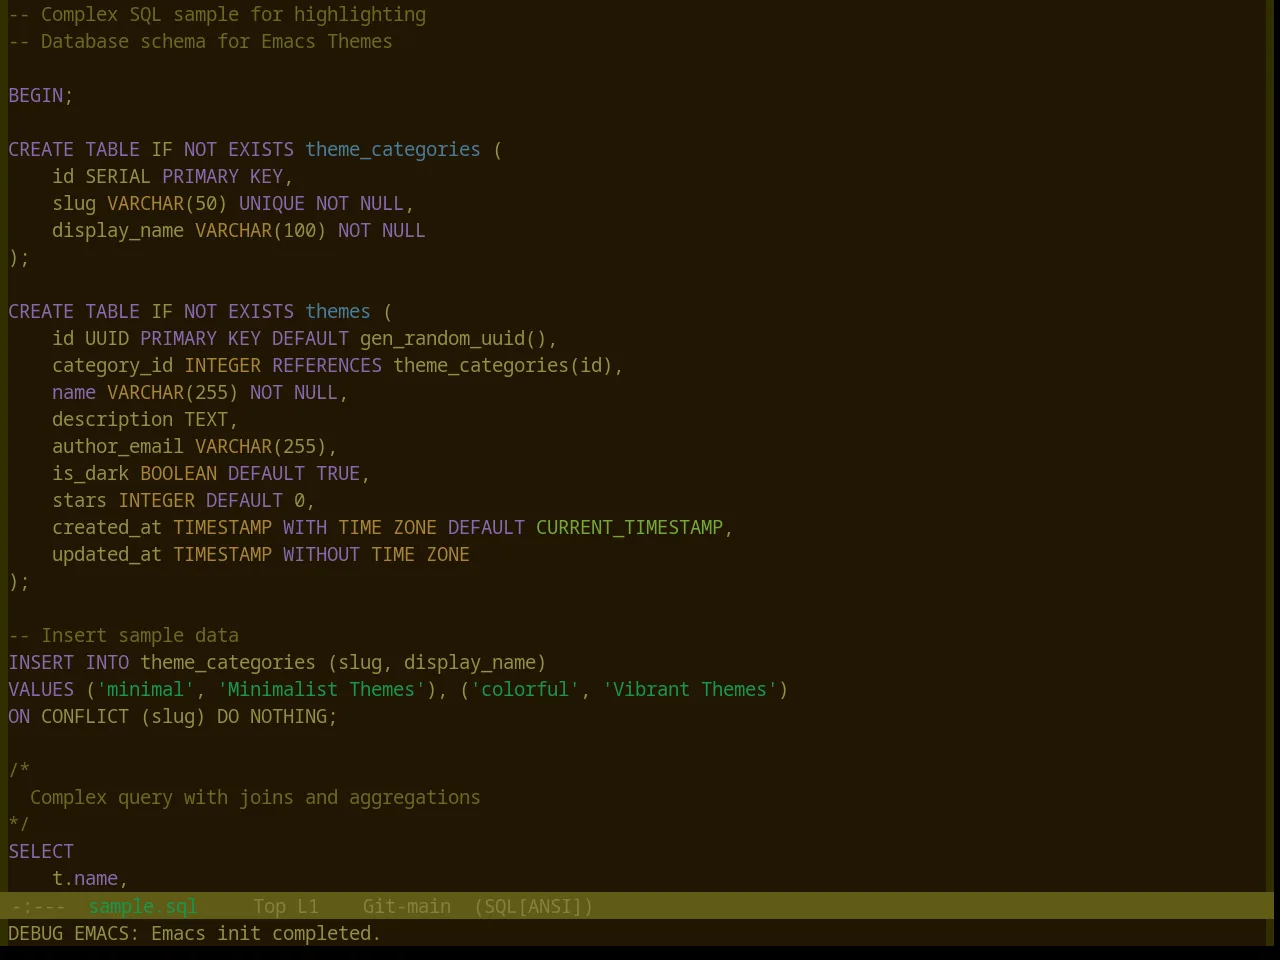Image resolution: width=1280 pixels, height=960 pixels.
Task: Click the 'Top L1' position indicator
Action: 286,906
